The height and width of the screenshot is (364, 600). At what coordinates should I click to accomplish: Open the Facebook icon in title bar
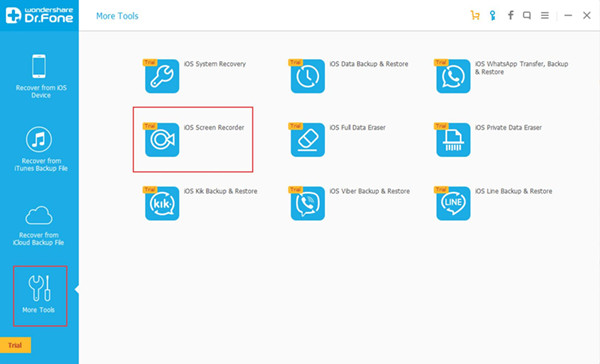(510, 15)
